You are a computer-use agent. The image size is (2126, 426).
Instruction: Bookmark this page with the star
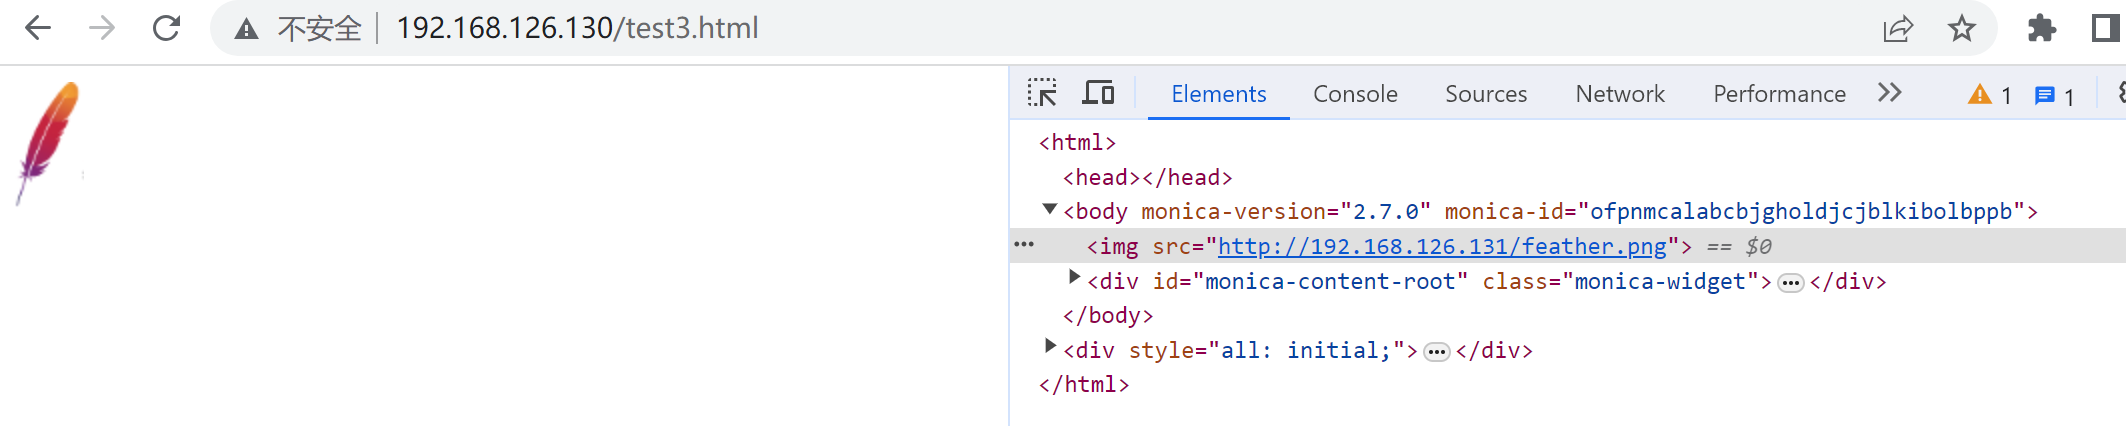click(x=1962, y=29)
